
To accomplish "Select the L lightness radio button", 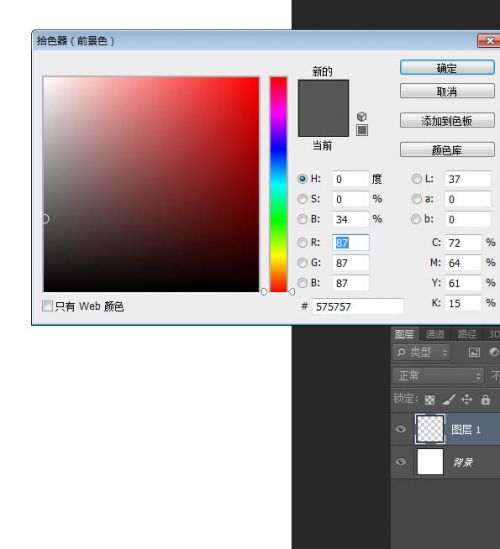I will [416, 179].
